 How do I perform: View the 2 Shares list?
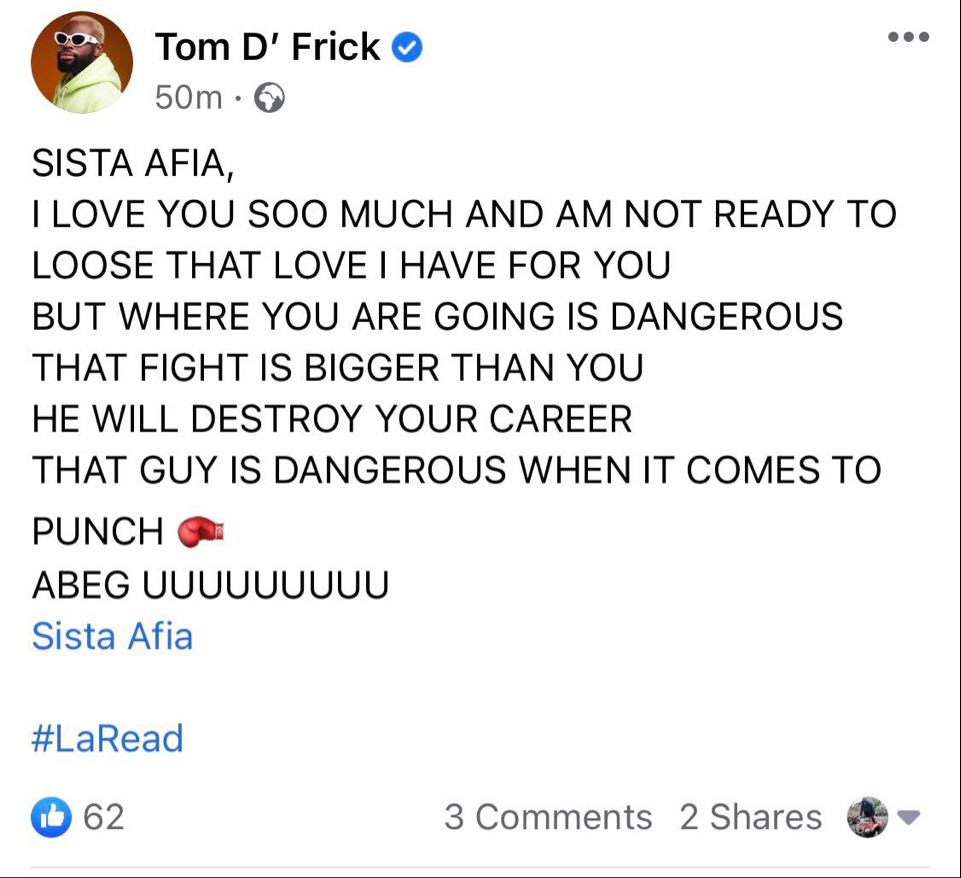(750, 817)
